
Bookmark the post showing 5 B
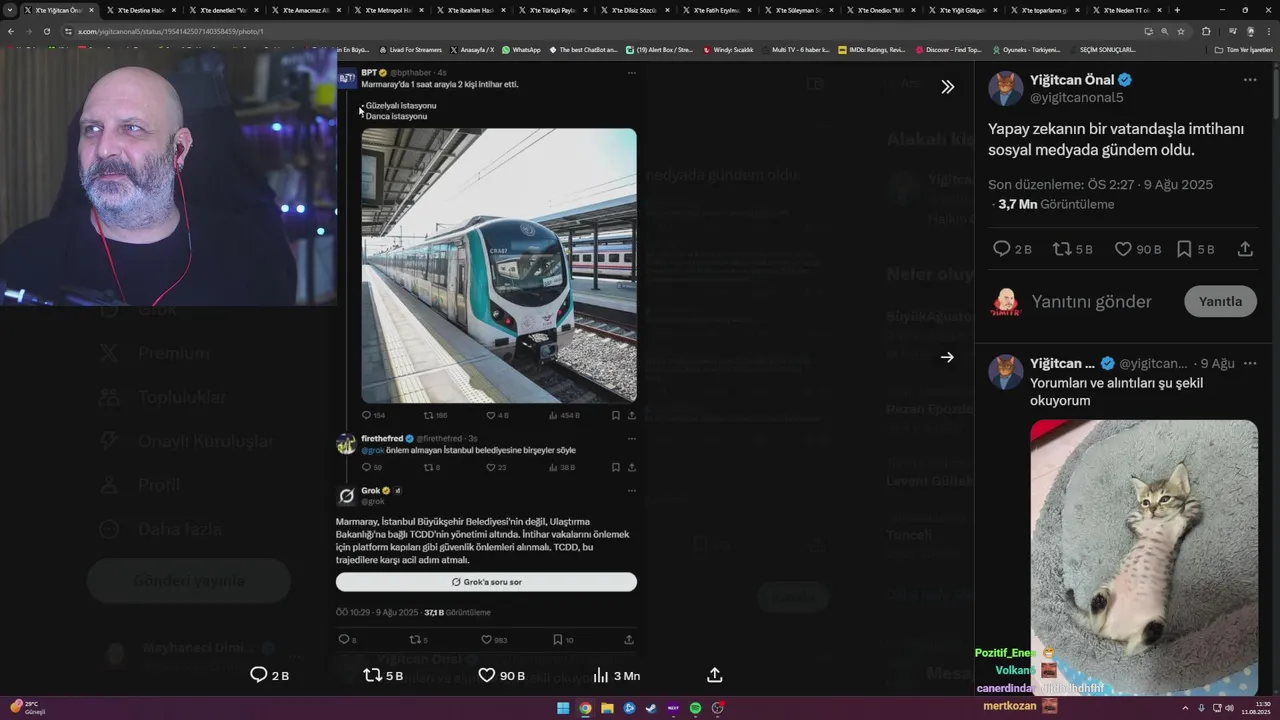[x=1195, y=249]
